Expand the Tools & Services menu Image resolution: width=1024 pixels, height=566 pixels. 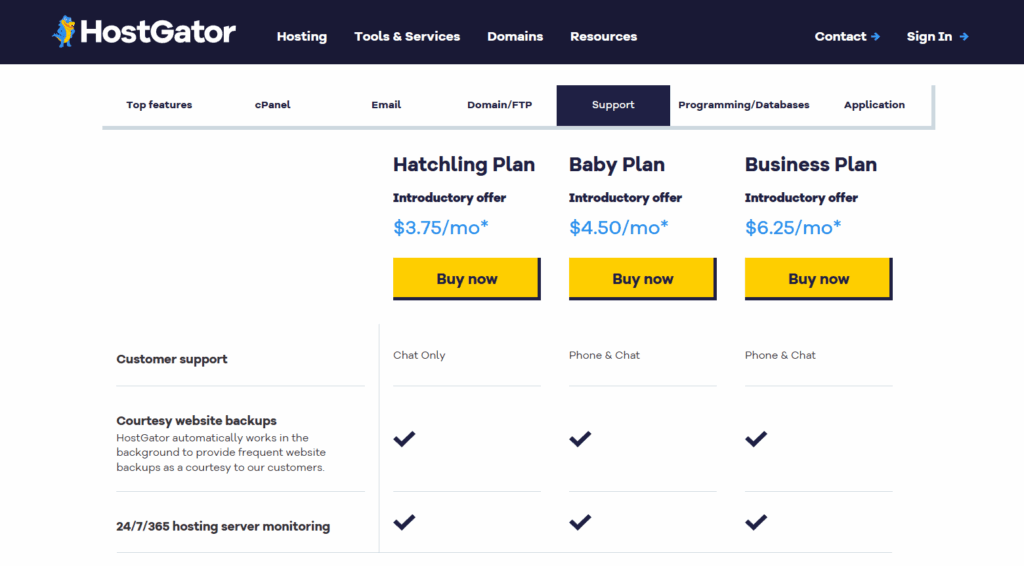407,37
